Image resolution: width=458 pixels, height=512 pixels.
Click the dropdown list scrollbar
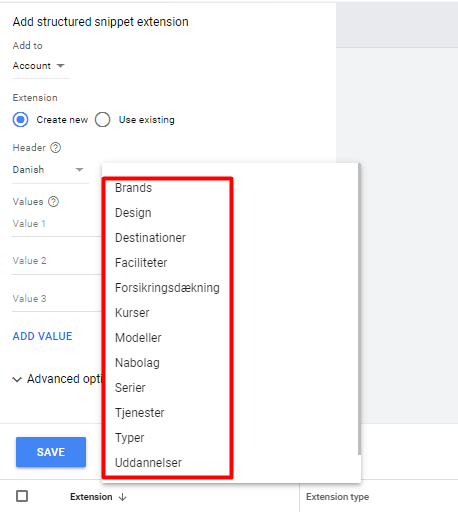point(359,308)
